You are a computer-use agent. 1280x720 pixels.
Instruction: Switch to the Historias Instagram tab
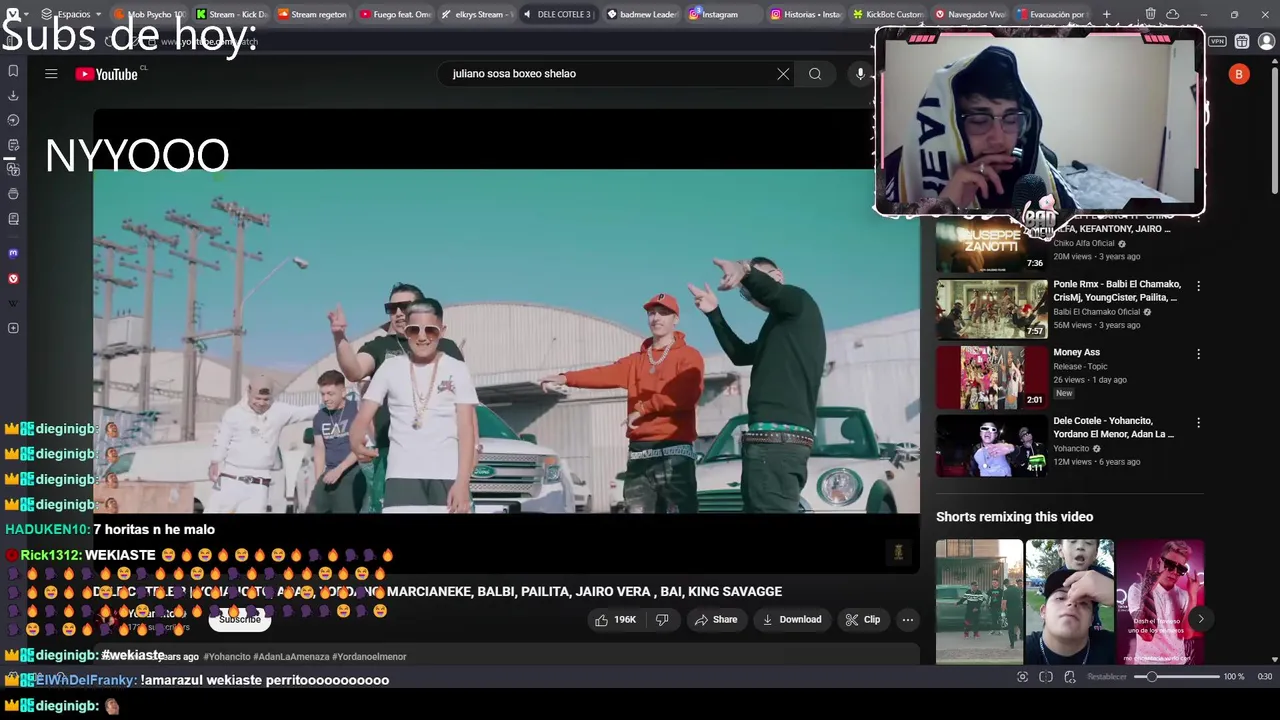click(805, 14)
